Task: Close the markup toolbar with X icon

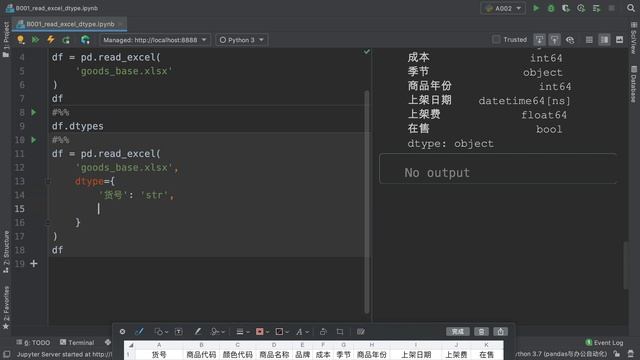Action: 122,332
